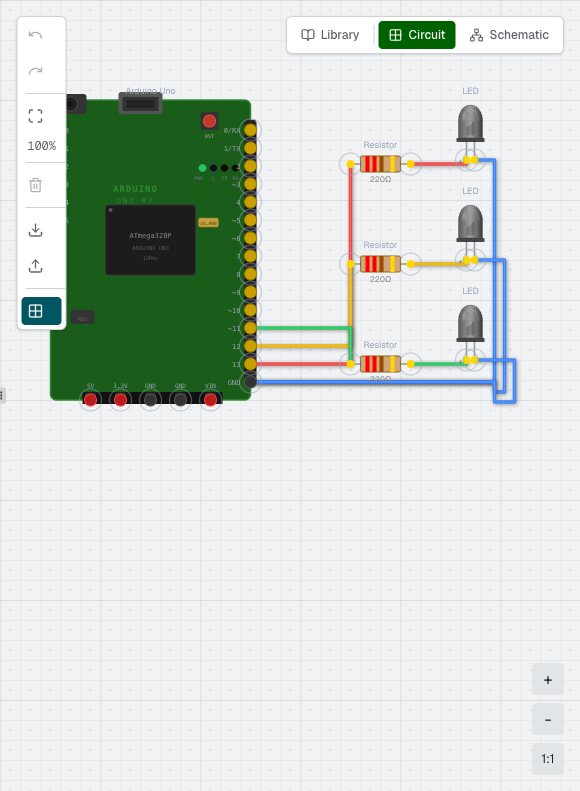Click the fit-to-screen icon
This screenshot has height=791, width=580.
(35, 116)
